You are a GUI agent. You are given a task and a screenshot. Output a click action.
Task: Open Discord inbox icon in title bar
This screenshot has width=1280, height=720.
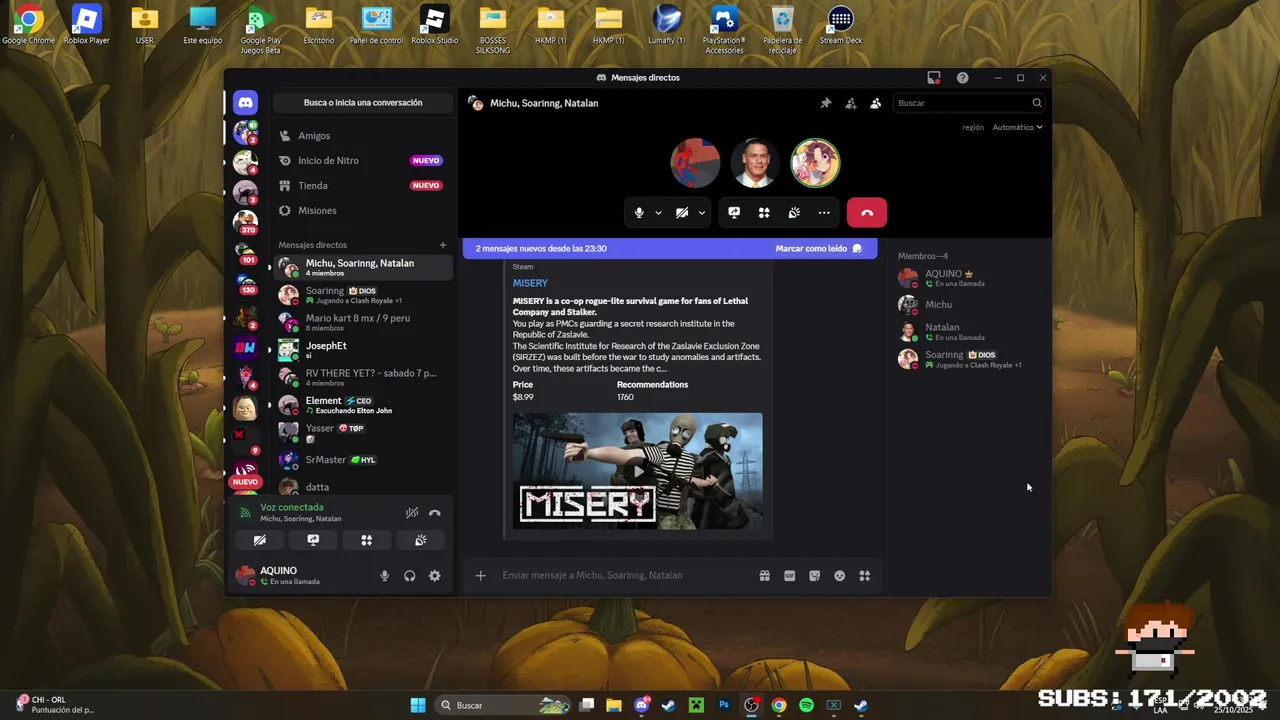point(934,78)
